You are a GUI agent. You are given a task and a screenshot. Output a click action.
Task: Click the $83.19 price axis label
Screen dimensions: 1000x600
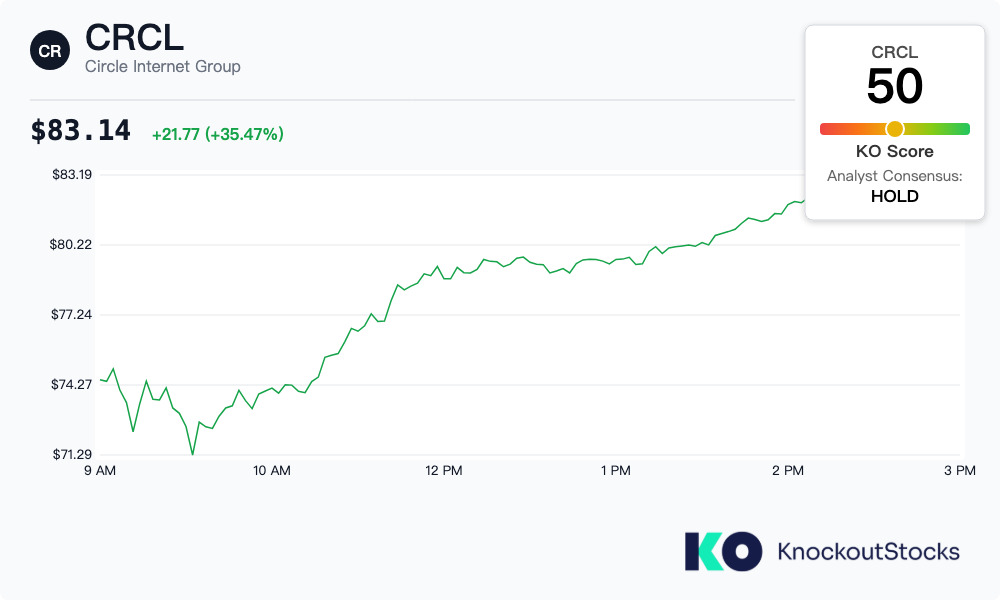pyautogui.click(x=69, y=174)
